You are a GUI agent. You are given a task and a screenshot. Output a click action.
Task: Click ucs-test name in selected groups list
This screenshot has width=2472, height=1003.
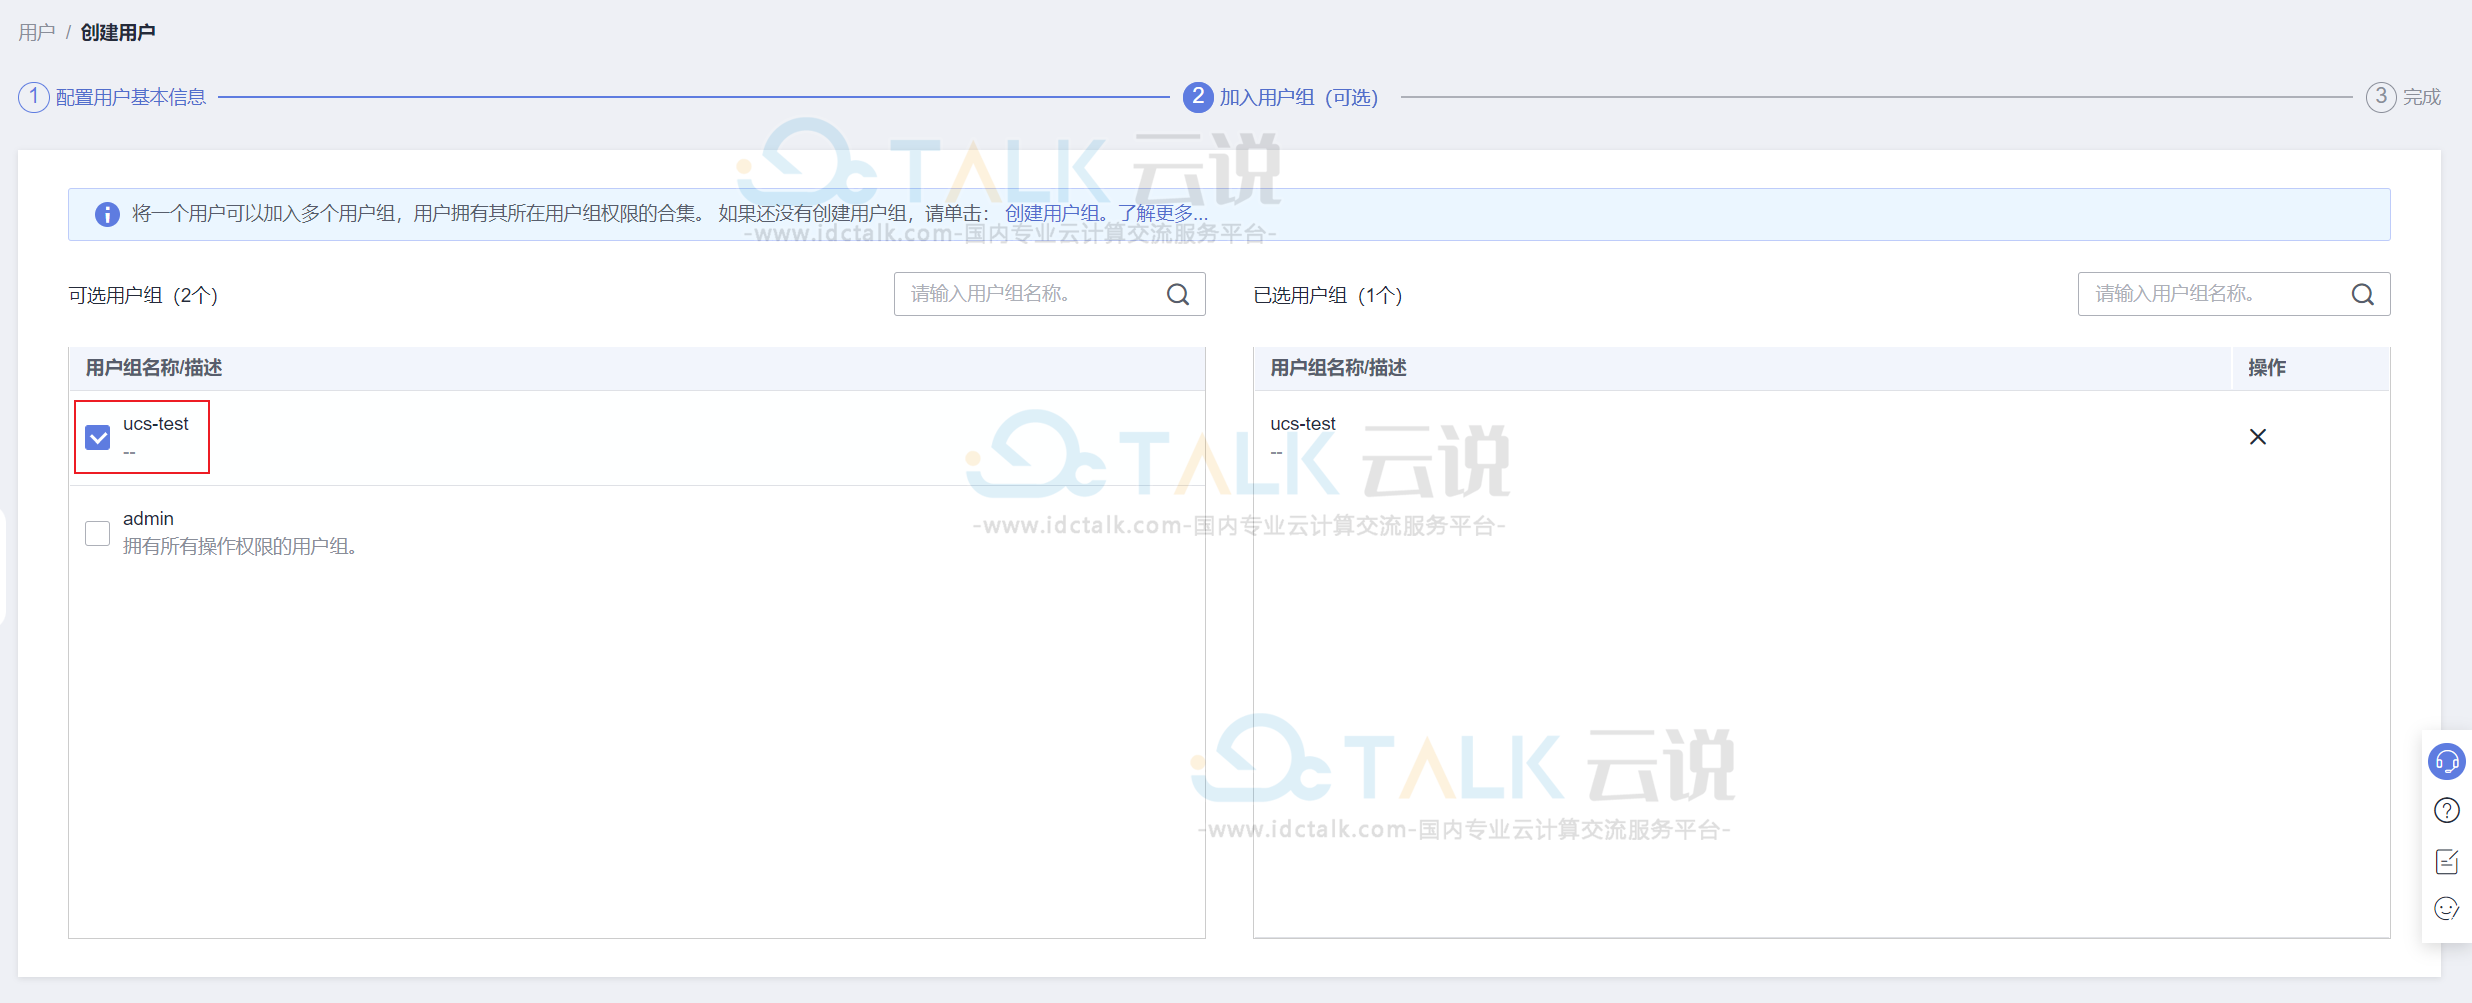[x=1303, y=424]
